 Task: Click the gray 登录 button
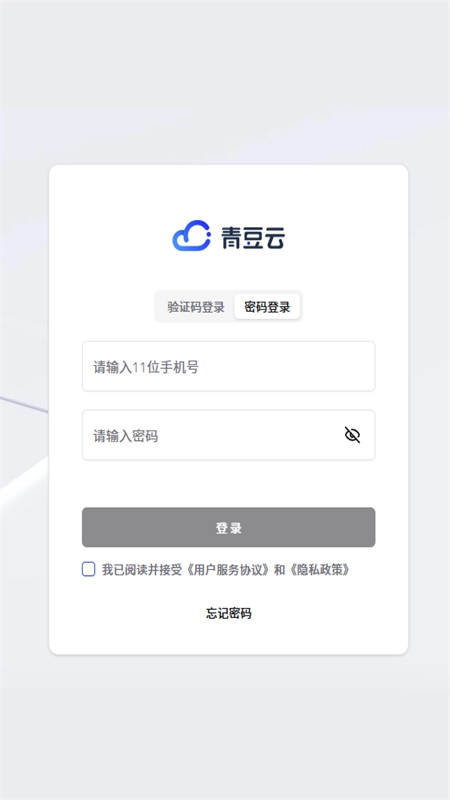[x=229, y=527]
